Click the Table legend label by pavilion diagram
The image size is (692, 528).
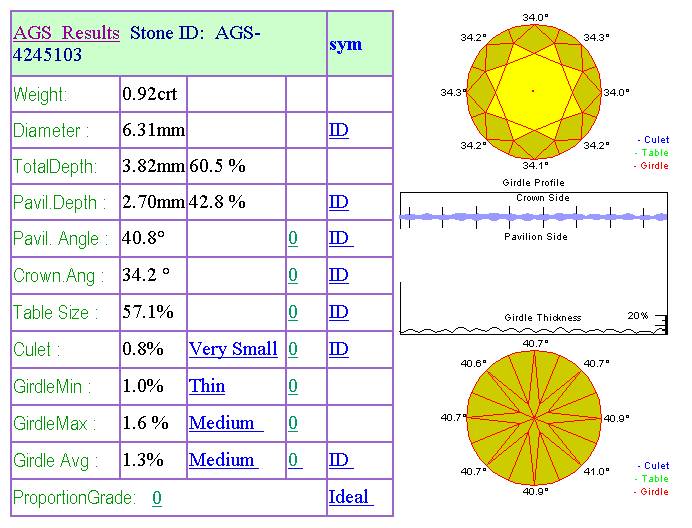(652, 479)
